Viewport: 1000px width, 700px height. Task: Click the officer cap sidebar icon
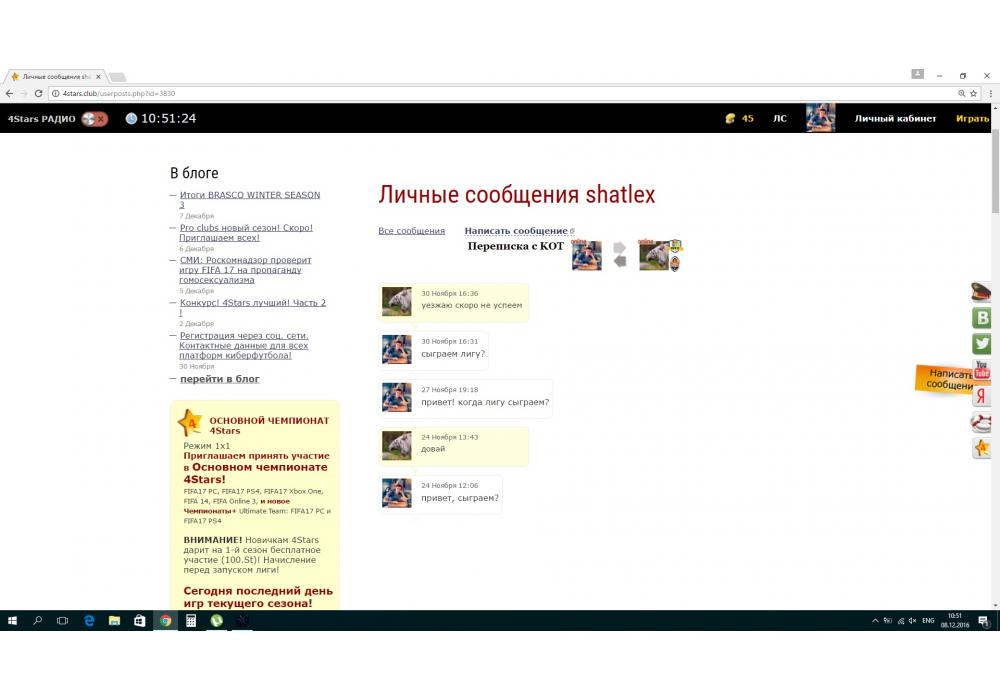[982, 293]
